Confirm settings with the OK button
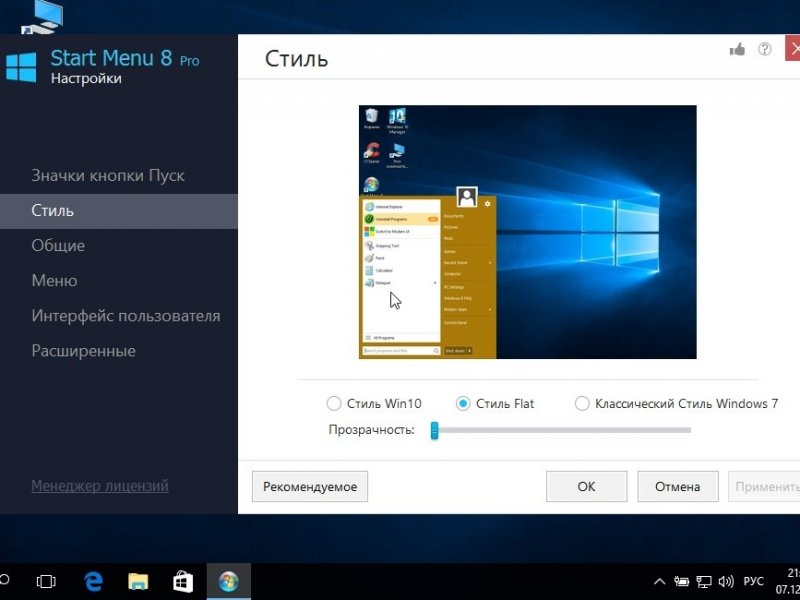The height and width of the screenshot is (600, 800). tap(586, 487)
